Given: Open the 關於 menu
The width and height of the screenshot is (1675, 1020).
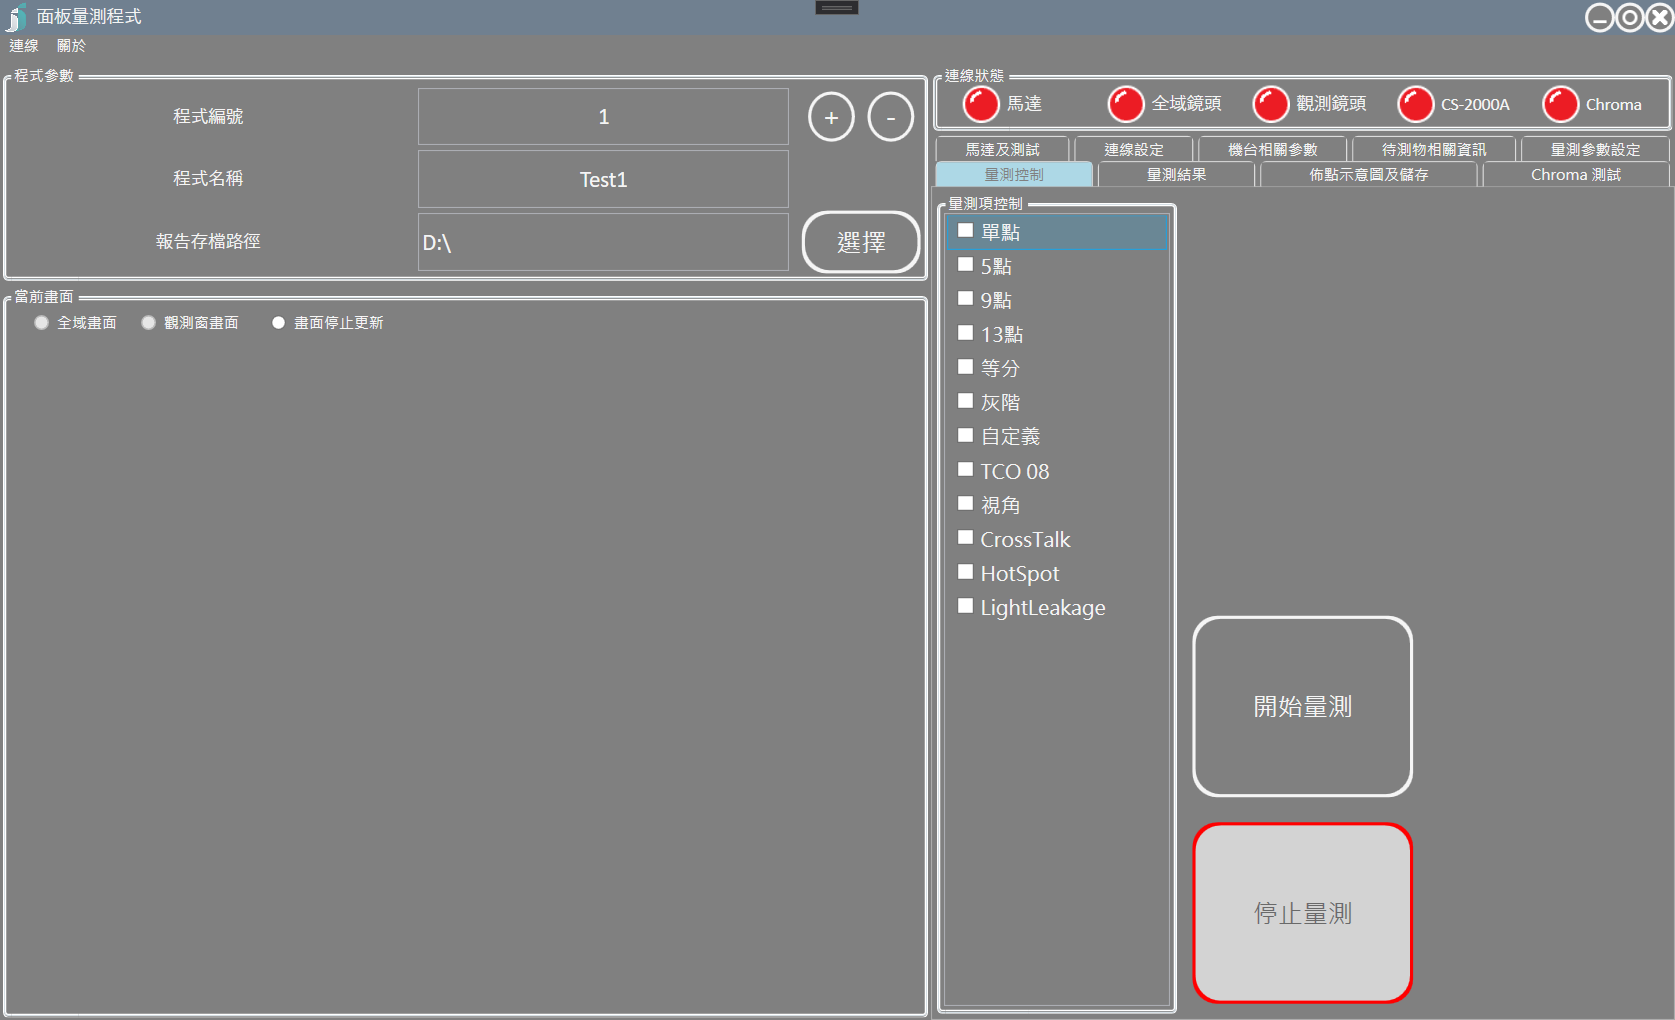Looking at the screenshot, I should (71, 46).
